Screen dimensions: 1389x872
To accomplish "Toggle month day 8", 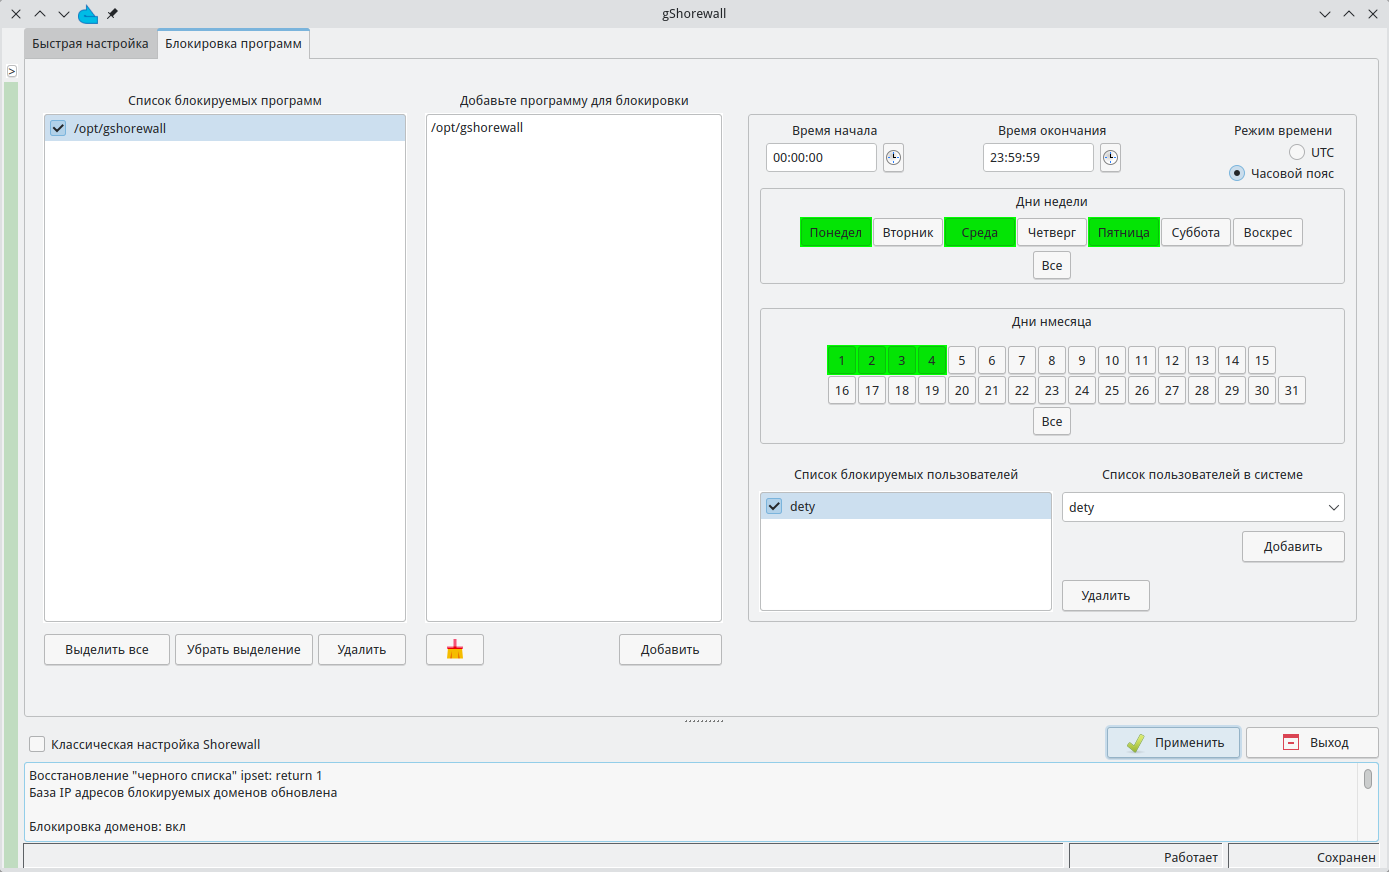I will pyautogui.click(x=1052, y=361).
